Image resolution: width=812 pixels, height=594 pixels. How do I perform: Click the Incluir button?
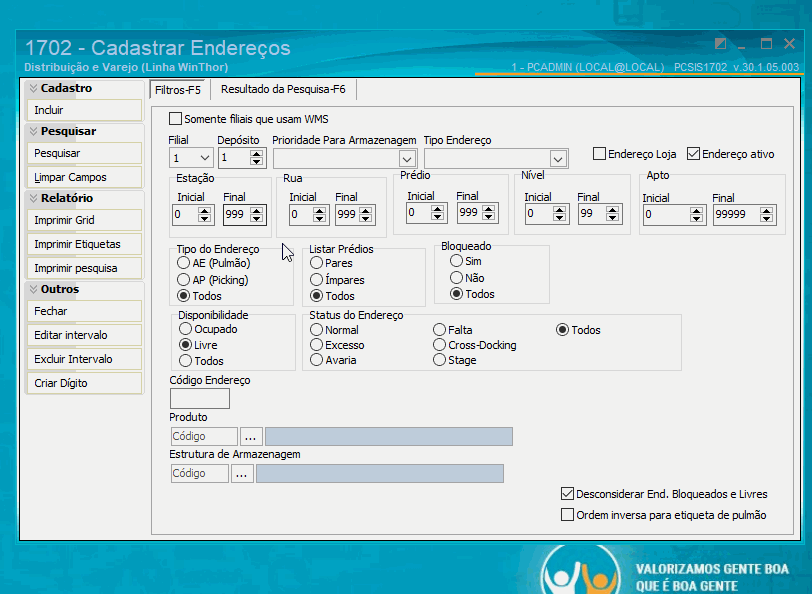pyautogui.click(x=84, y=110)
